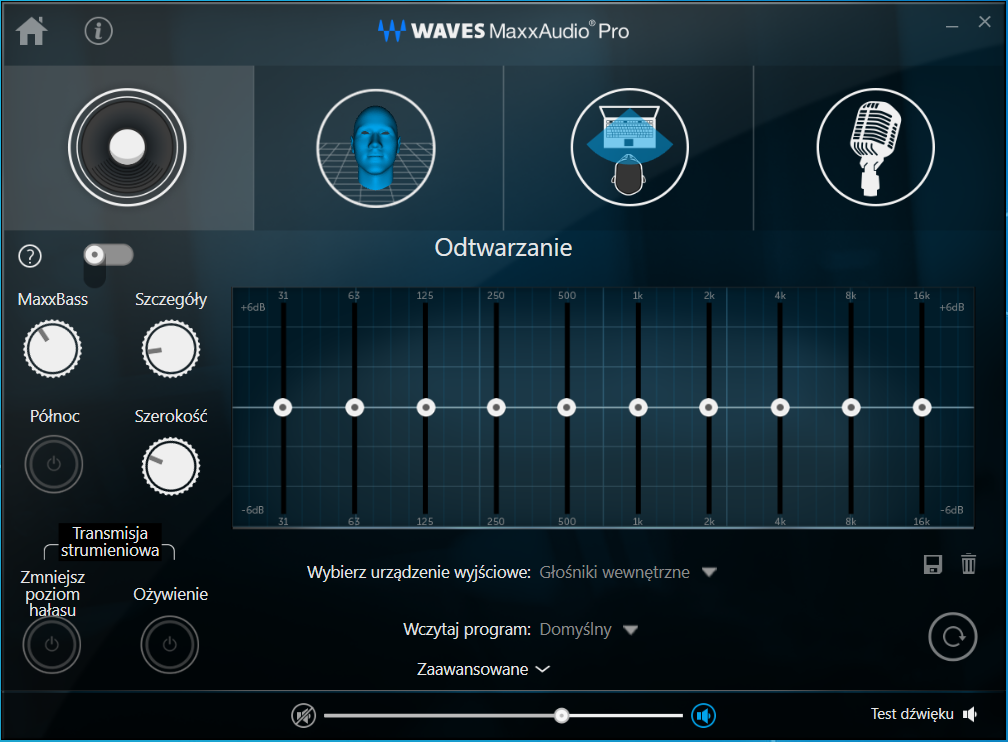This screenshot has height=742, width=1008.
Task: Click the circular reset button
Action: click(953, 637)
